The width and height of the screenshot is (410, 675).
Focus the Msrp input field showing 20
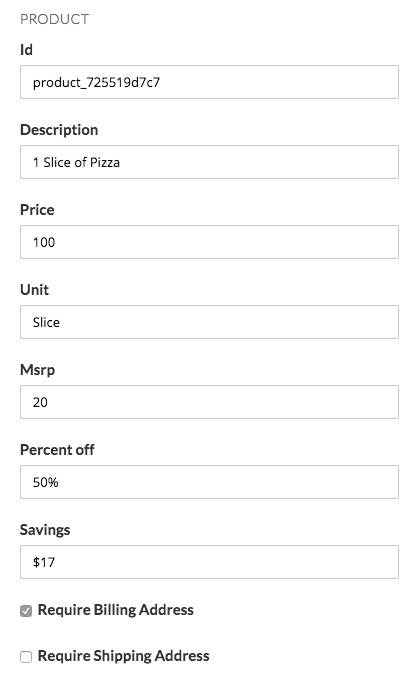click(x=209, y=402)
